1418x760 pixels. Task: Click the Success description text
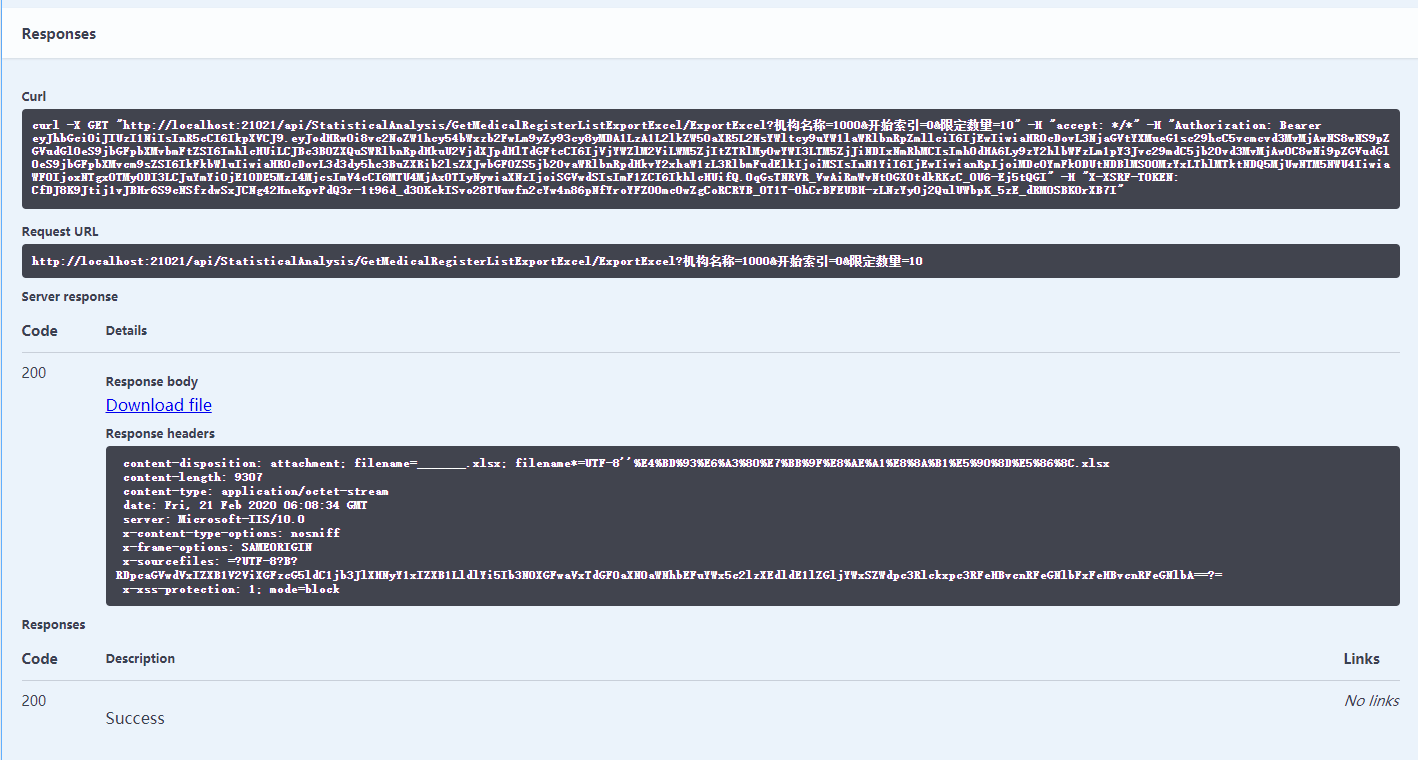(x=134, y=717)
